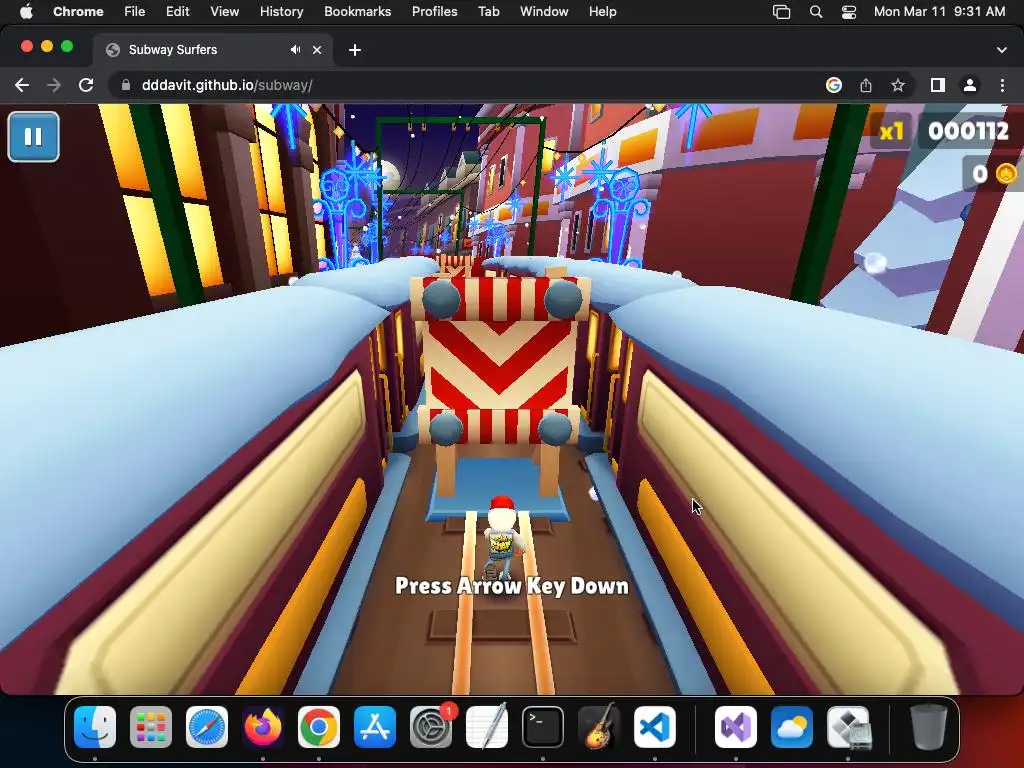Open the App Store from the Dock

pyautogui.click(x=375, y=727)
